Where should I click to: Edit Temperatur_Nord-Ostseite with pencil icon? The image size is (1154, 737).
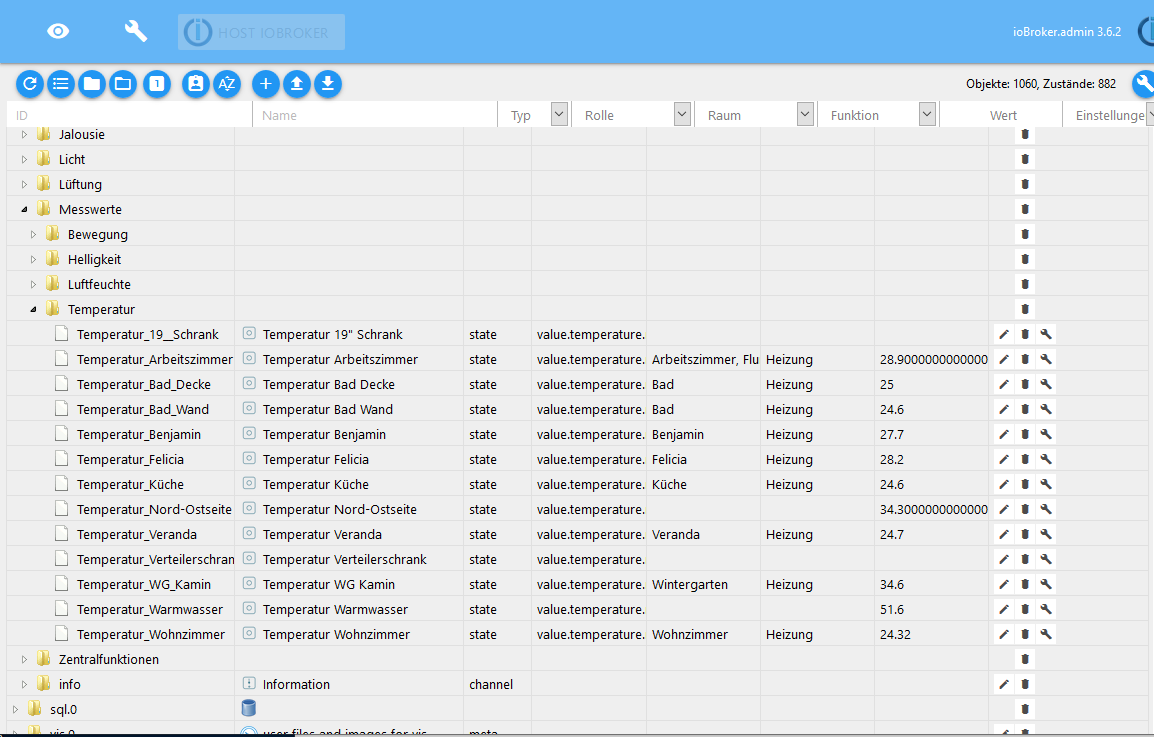[x=1004, y=509]
